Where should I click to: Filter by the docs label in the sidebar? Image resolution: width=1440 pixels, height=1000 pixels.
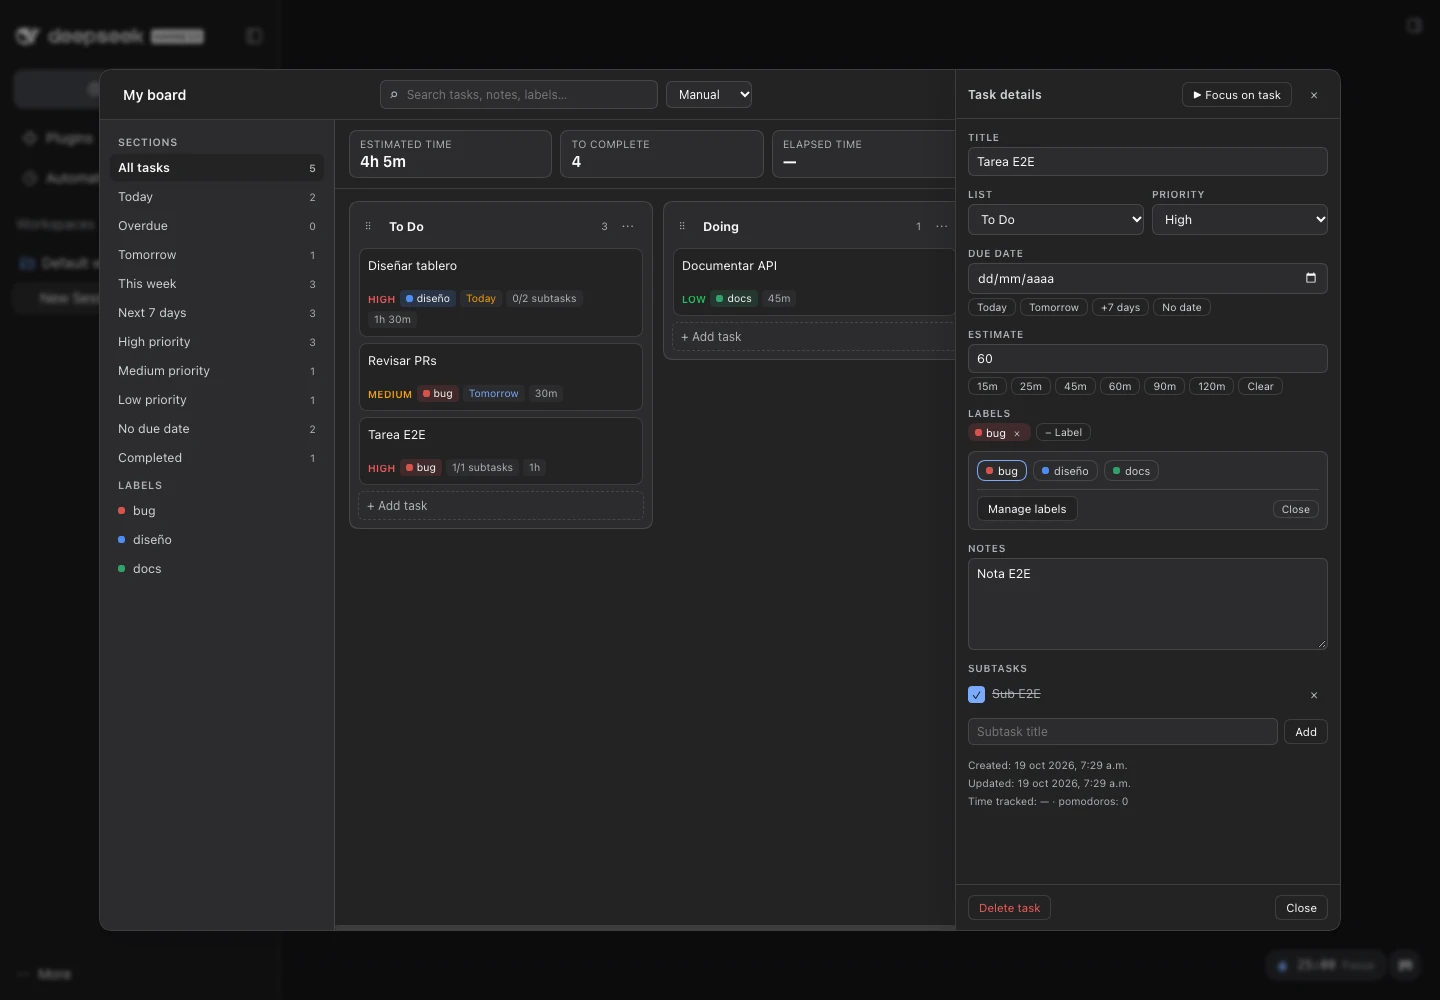(x=217, y=569)
